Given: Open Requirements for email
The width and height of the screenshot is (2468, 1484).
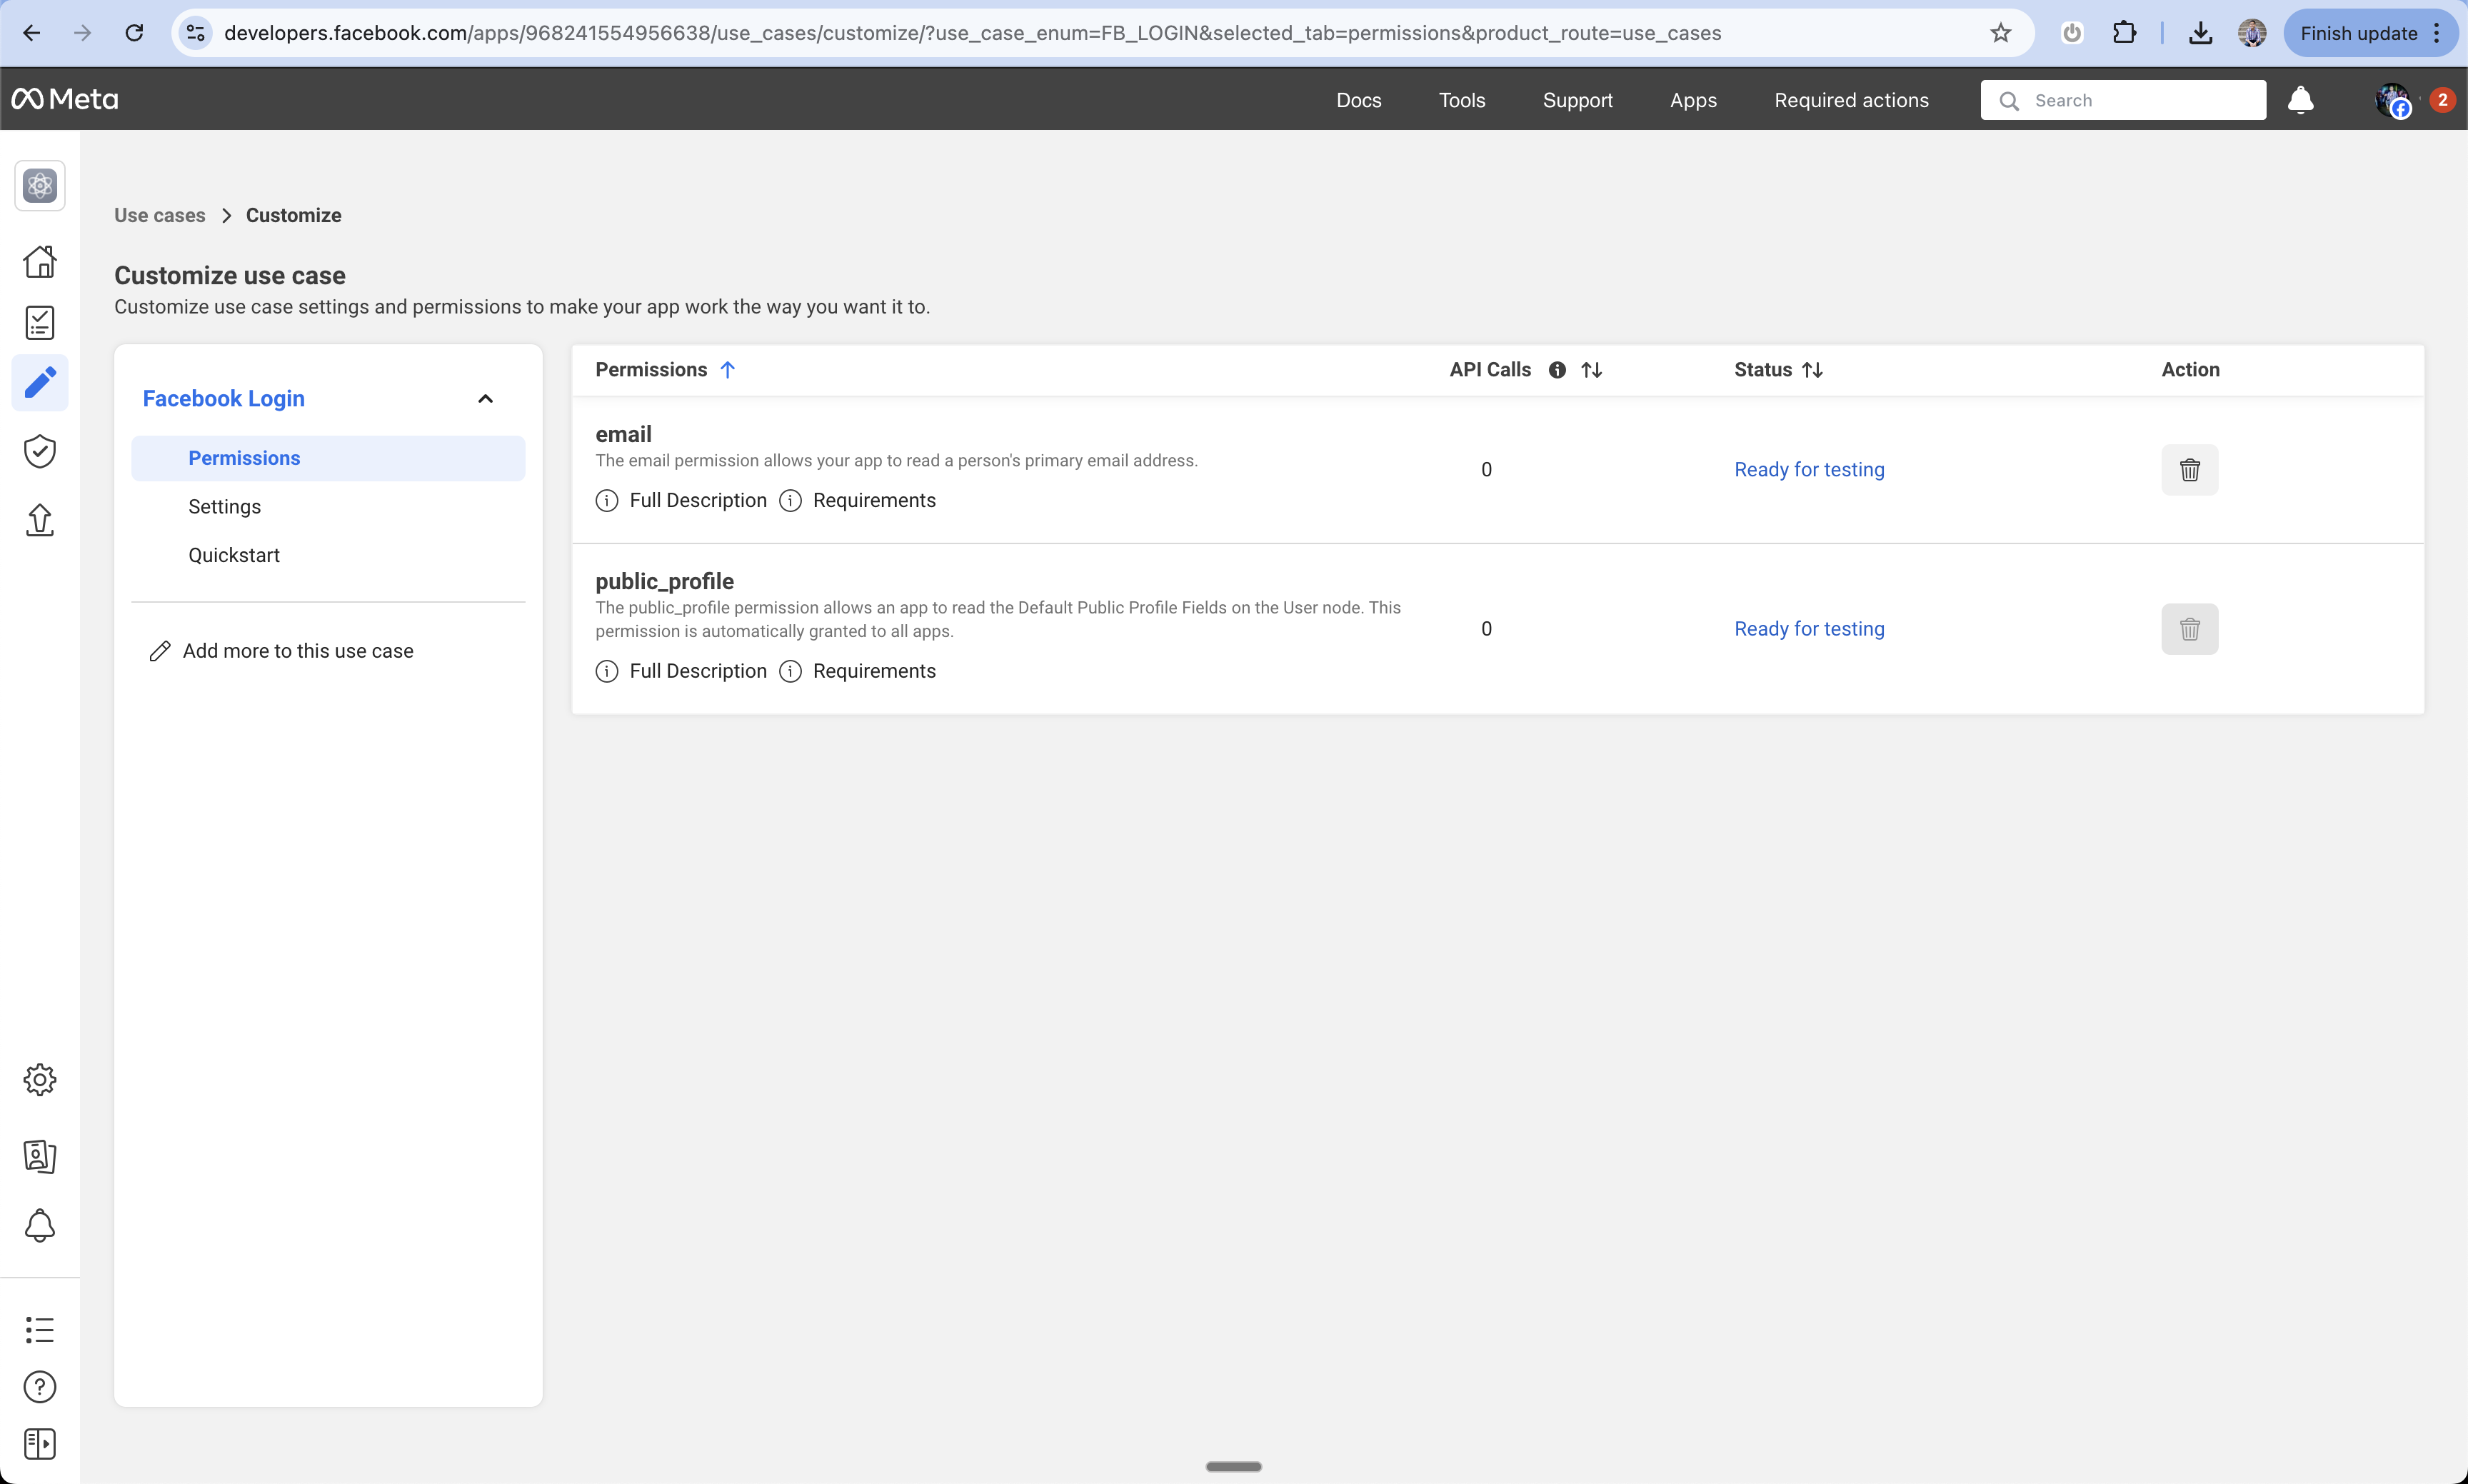Looking at the screenshot, I should tap(857, 500).
